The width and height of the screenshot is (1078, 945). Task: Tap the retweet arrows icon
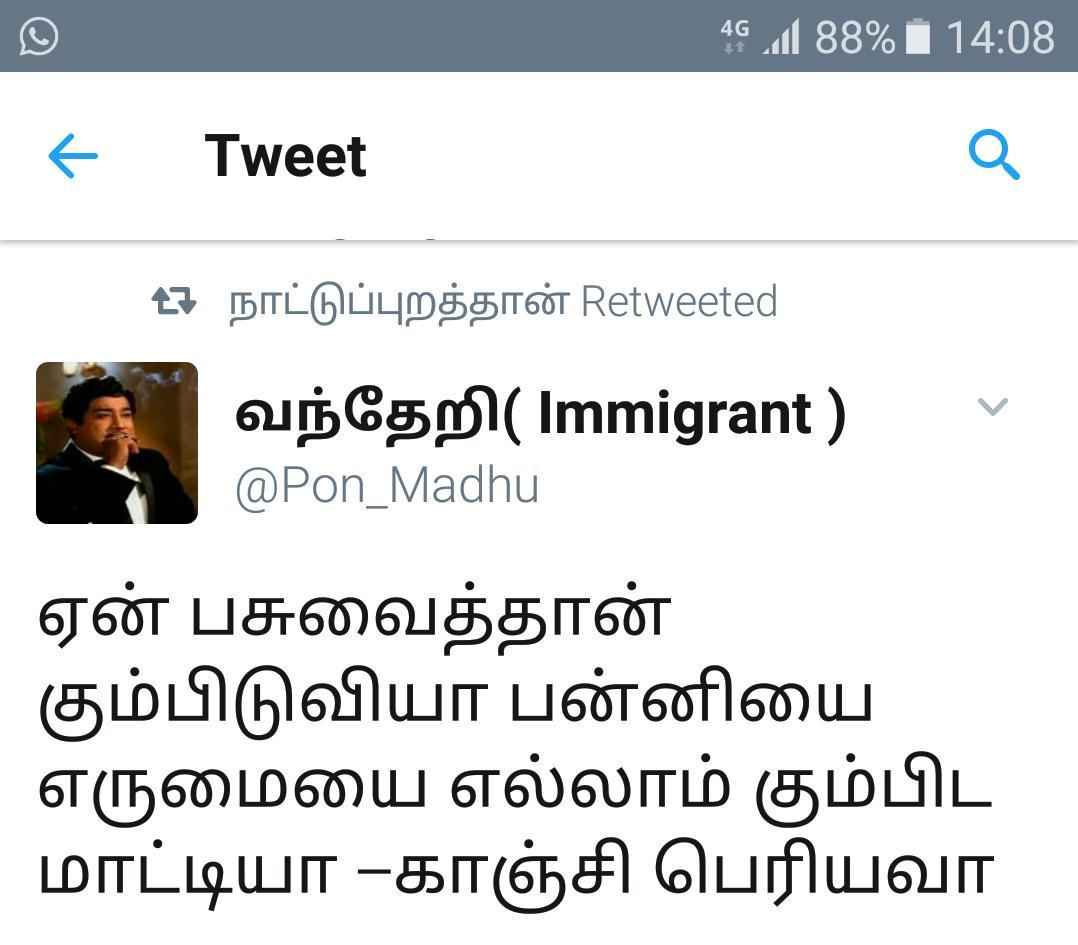tap(174, 301)
